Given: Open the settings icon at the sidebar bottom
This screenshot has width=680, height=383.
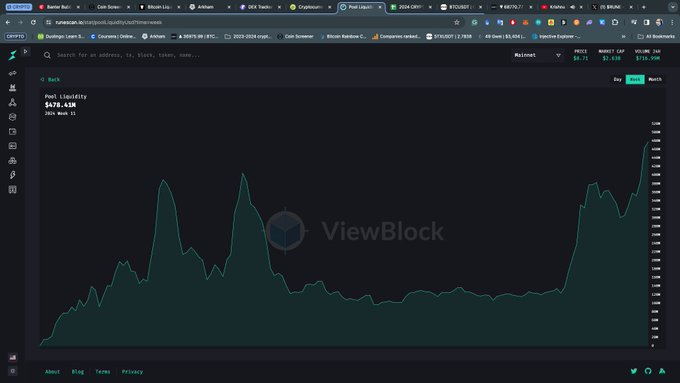Looking at the screenshot, I should click(x=13, y=371).
